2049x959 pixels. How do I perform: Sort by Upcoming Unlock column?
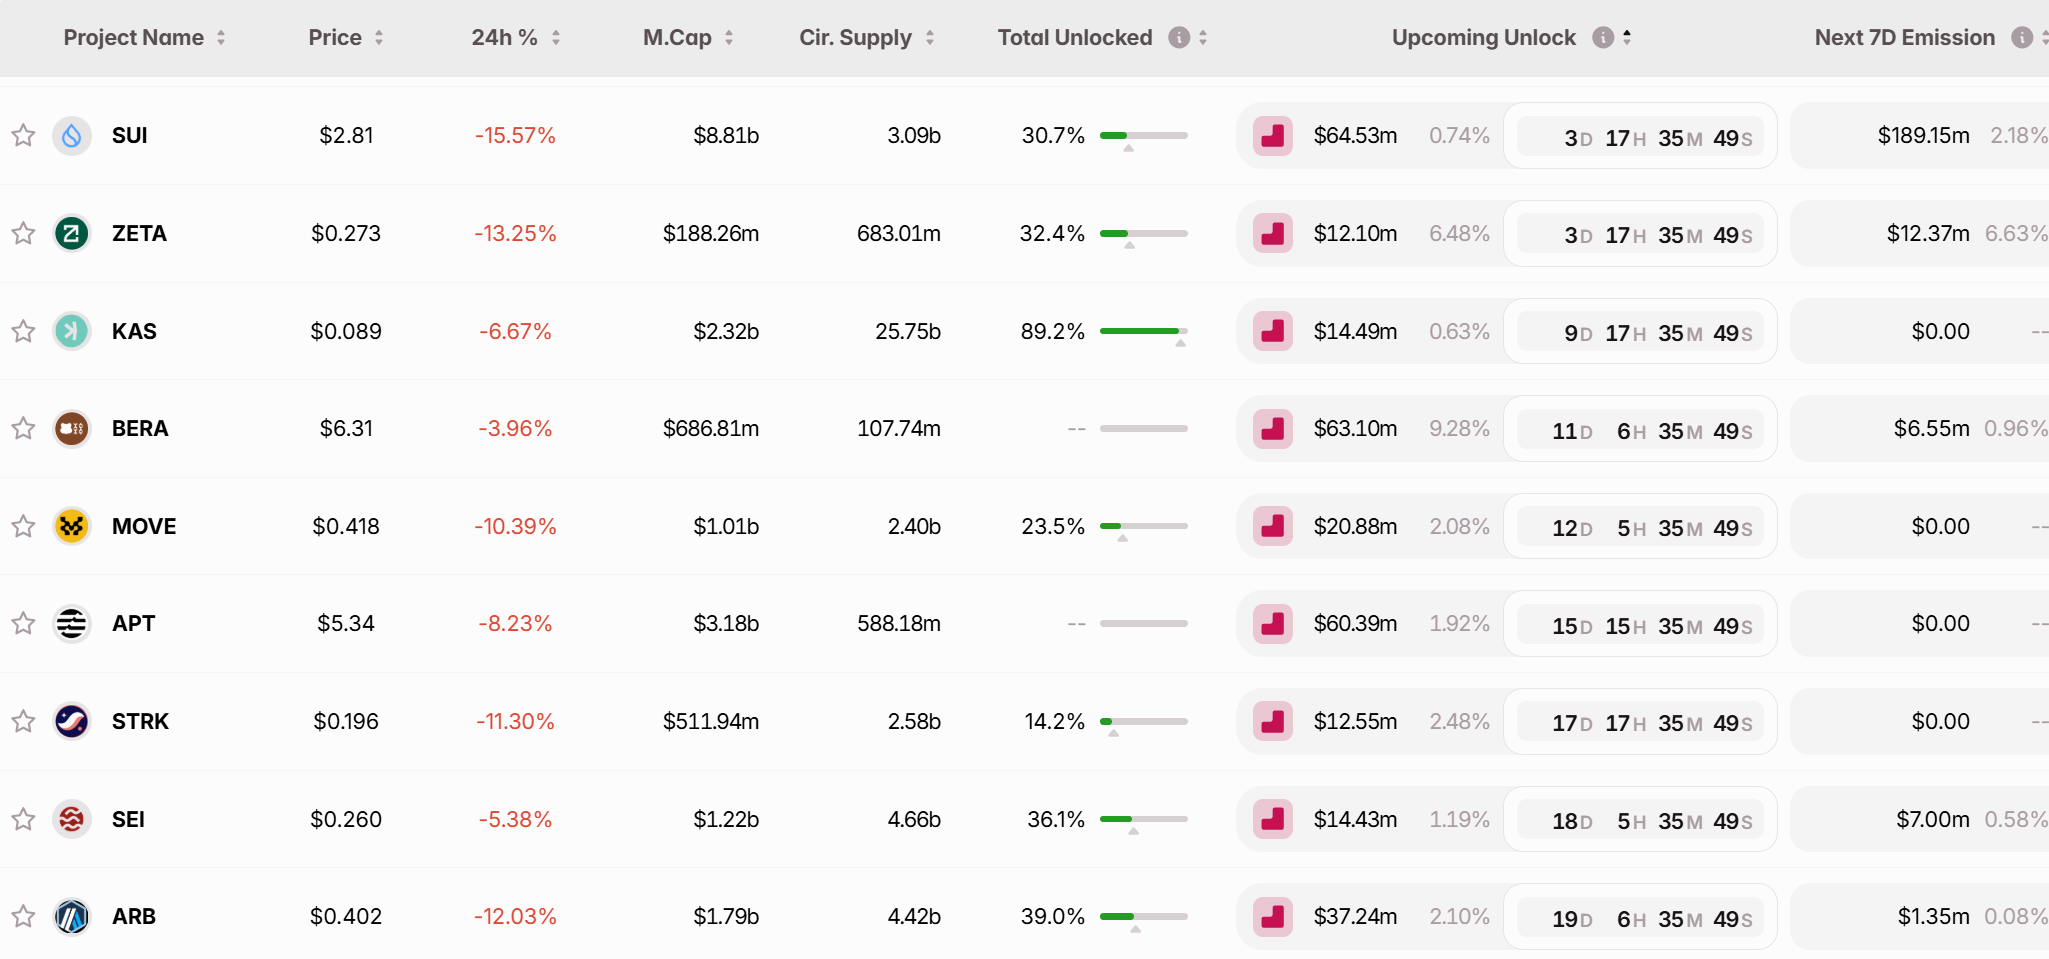pos(1627,37)
